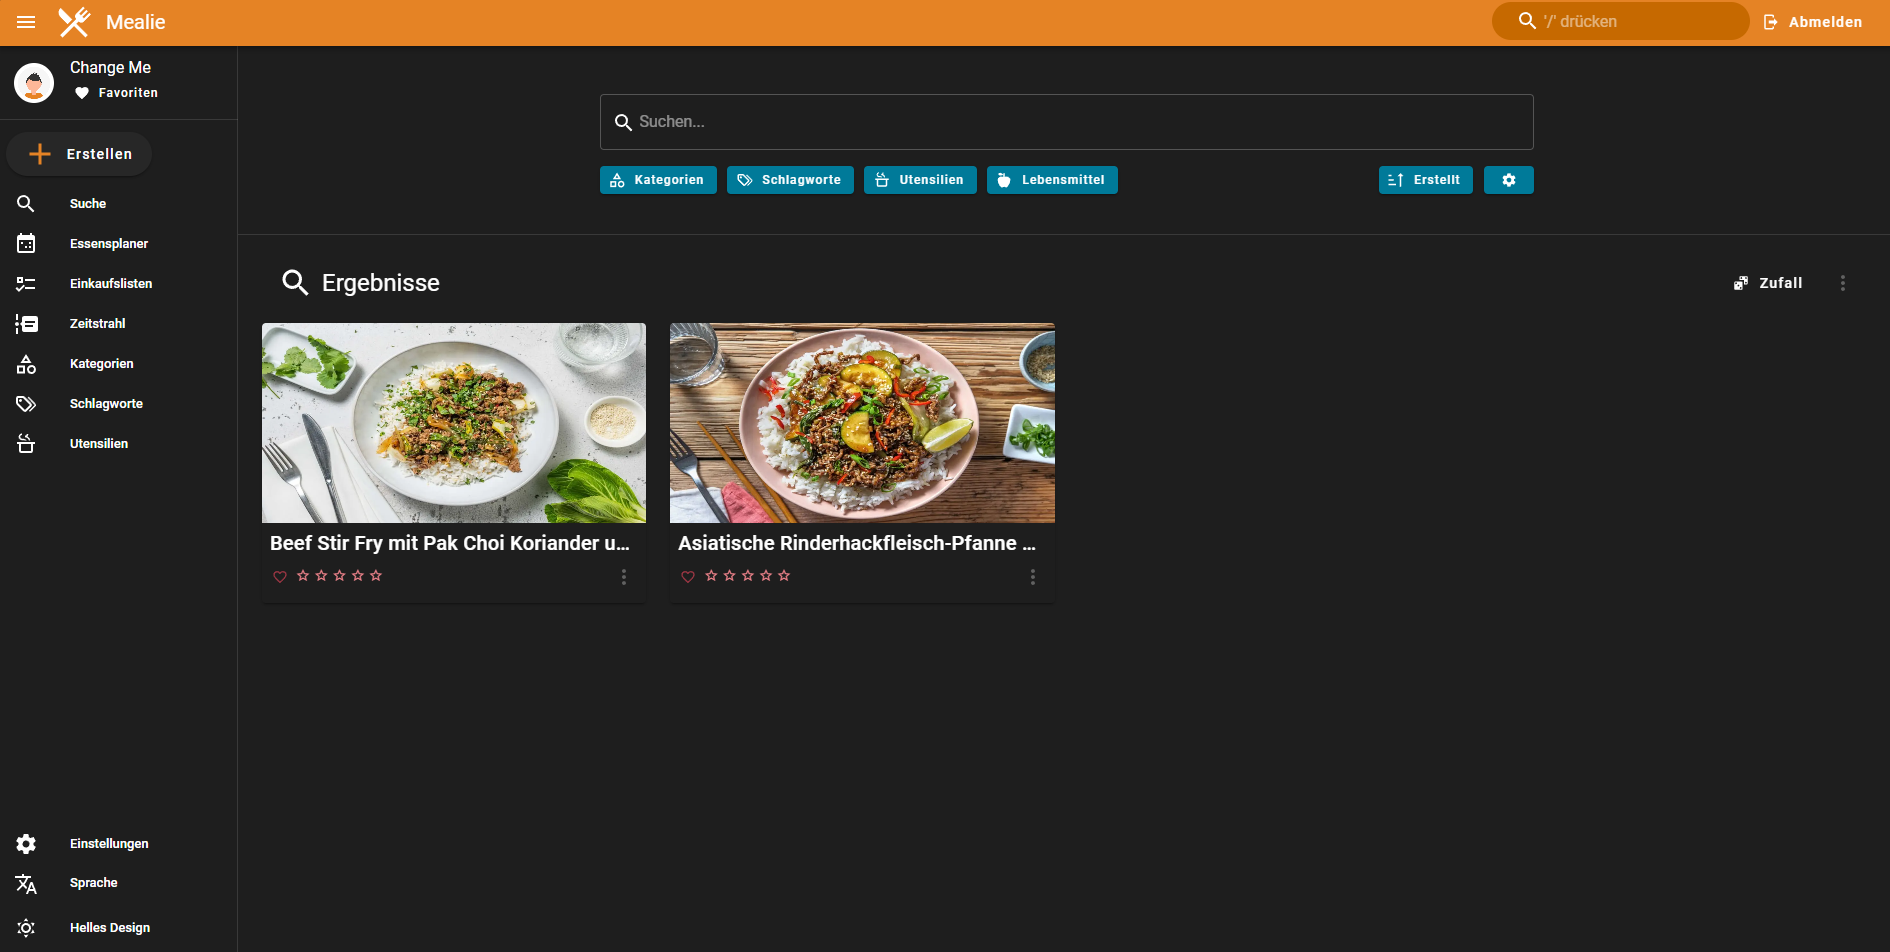Go to Zeitstrahl in the sidebar
This screenshot has width=1890, height=952.
97,324
